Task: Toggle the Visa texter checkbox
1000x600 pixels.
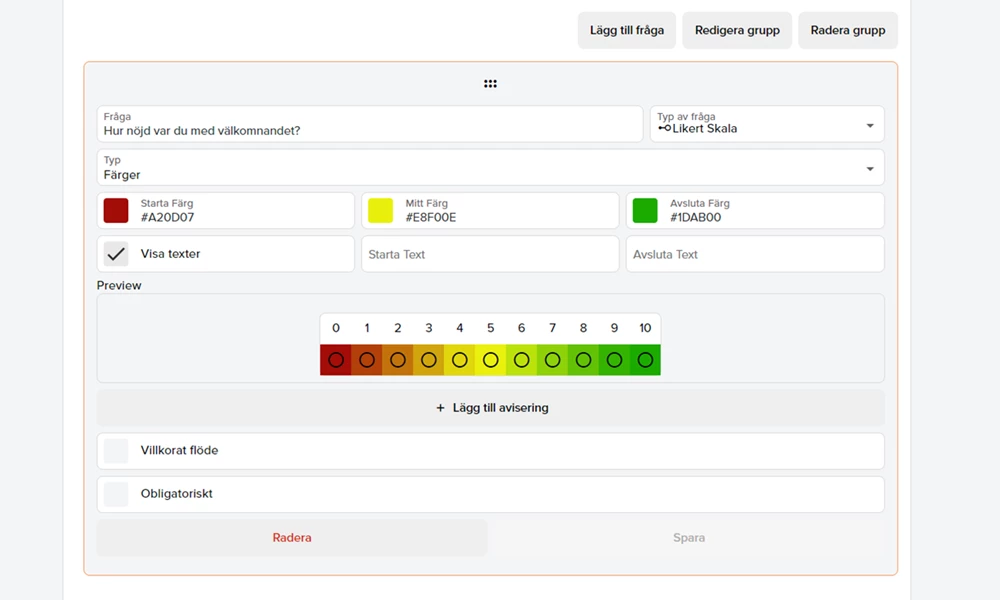Action: tap(116, 254)
